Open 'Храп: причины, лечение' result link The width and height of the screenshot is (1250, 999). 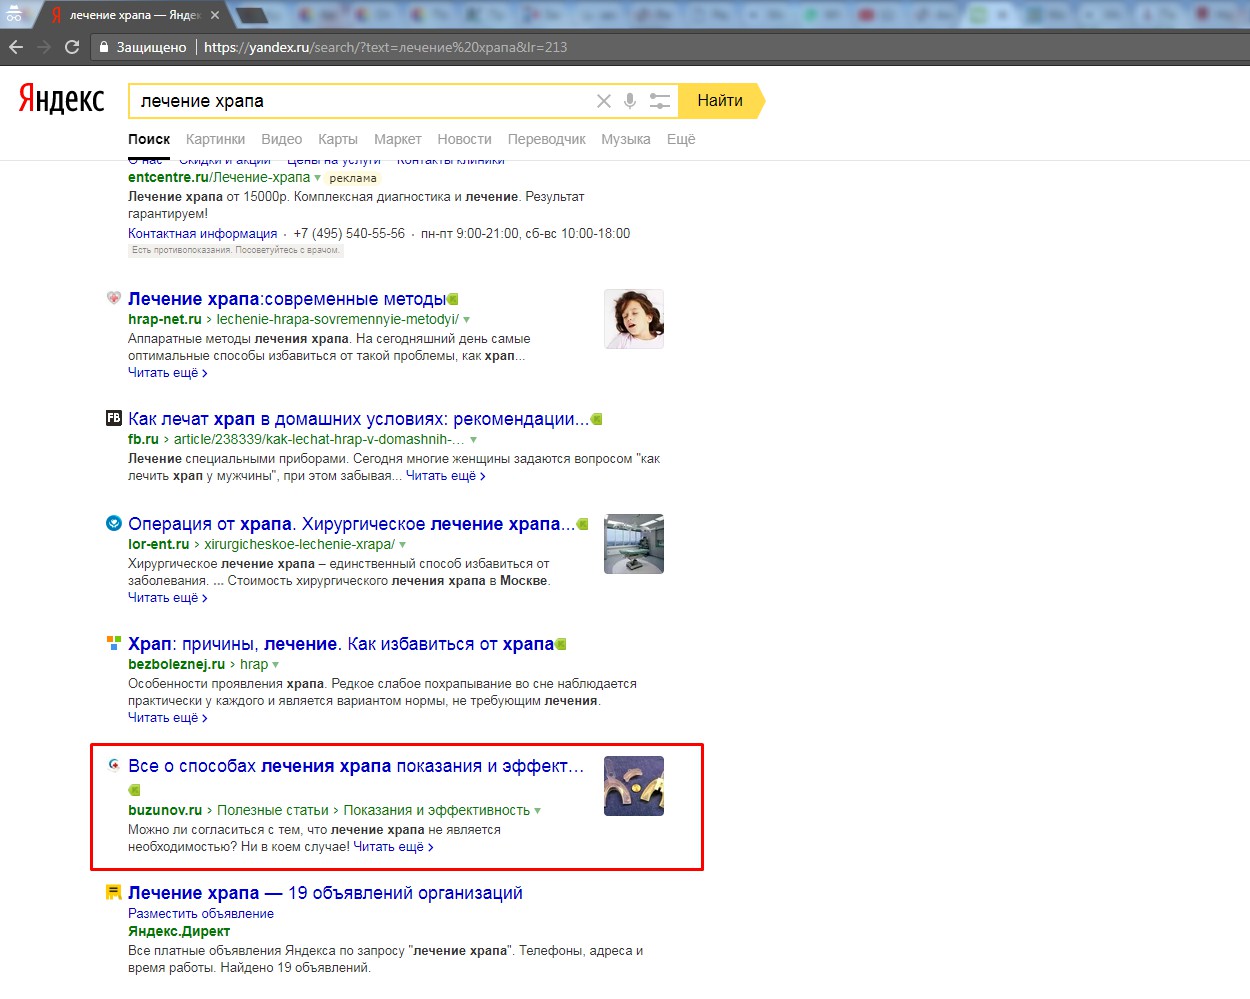point(341,644)
